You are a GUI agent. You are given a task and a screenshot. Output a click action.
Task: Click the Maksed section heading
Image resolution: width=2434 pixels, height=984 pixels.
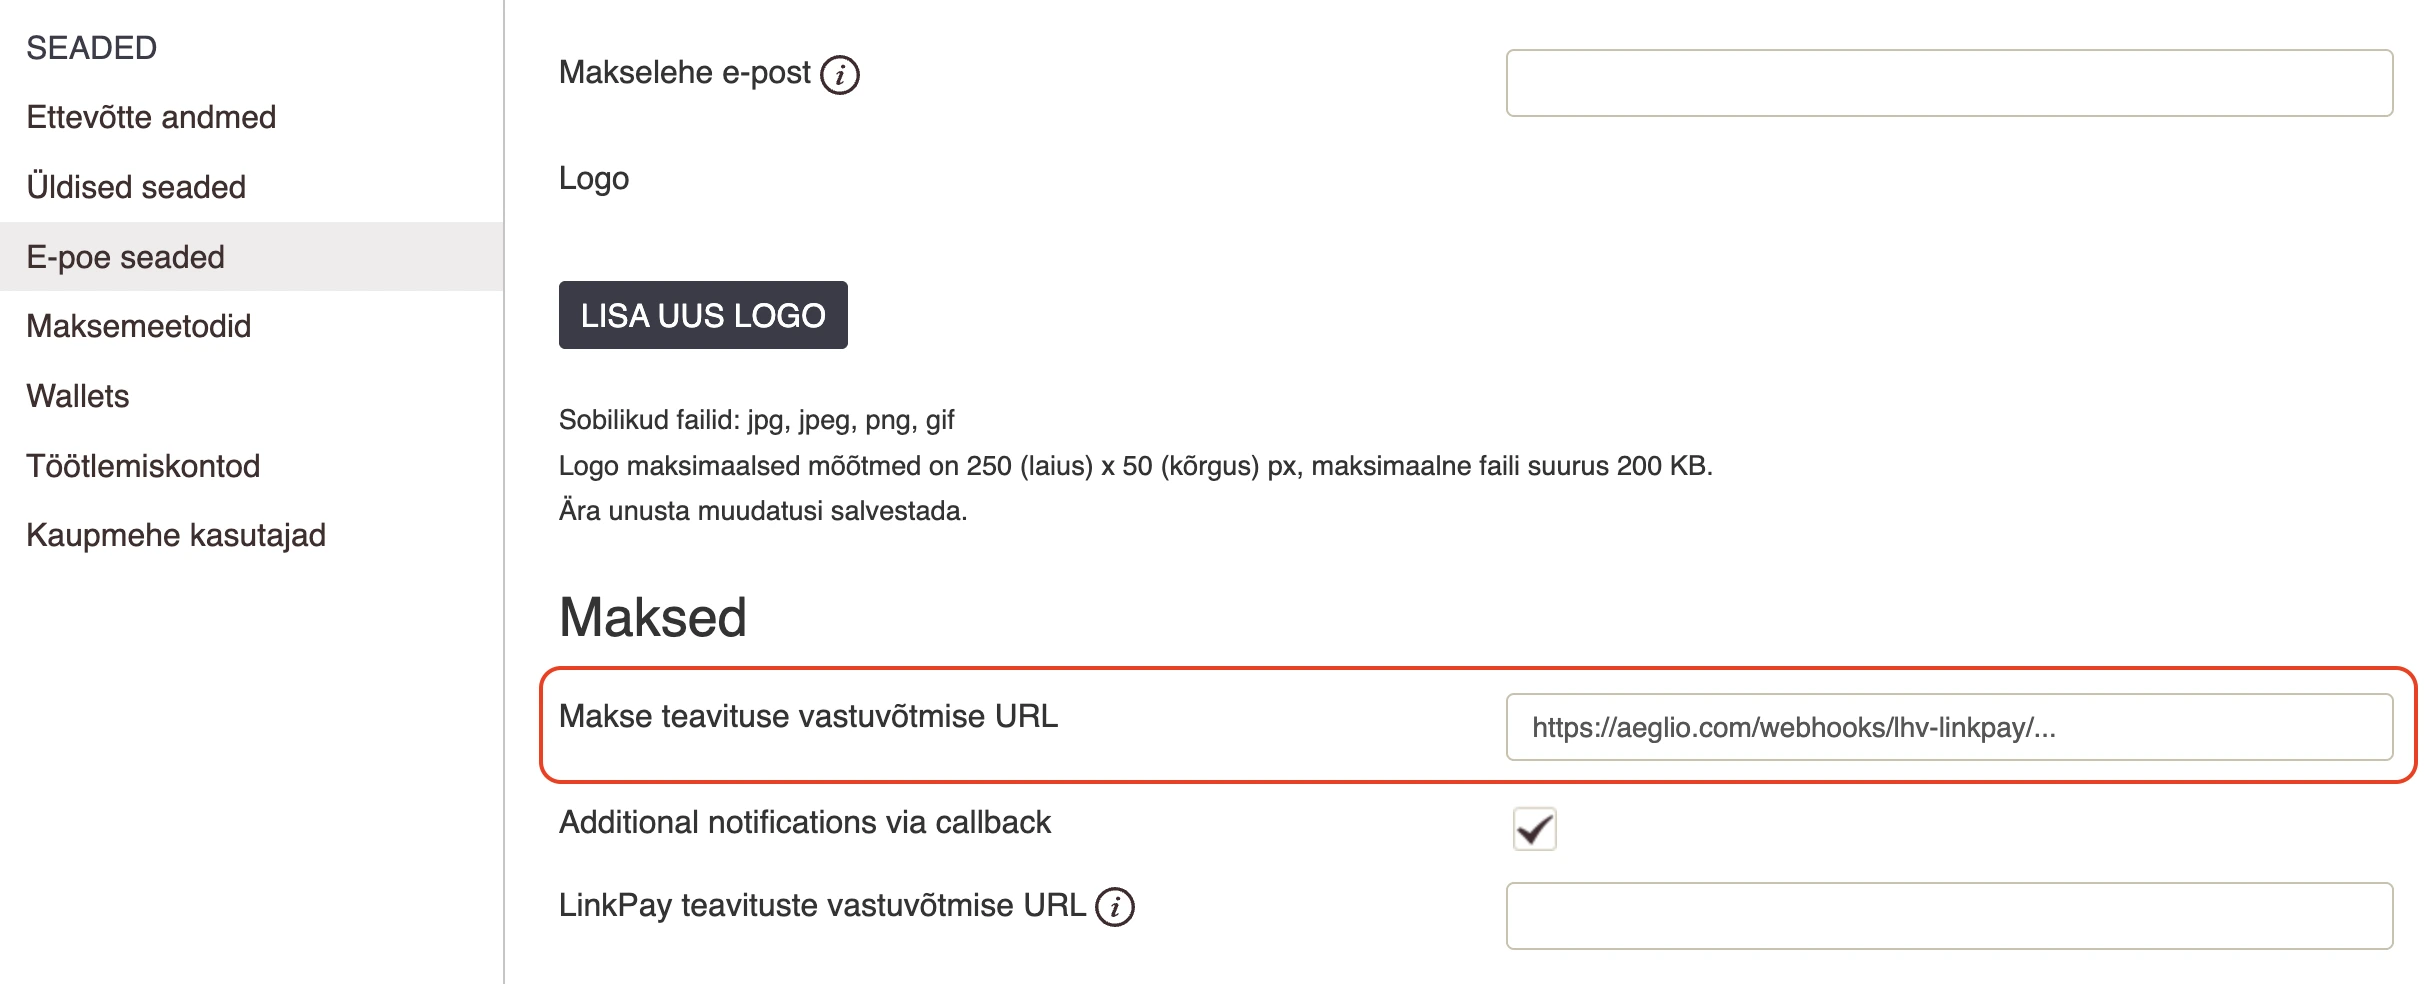[x=653, y=617]
